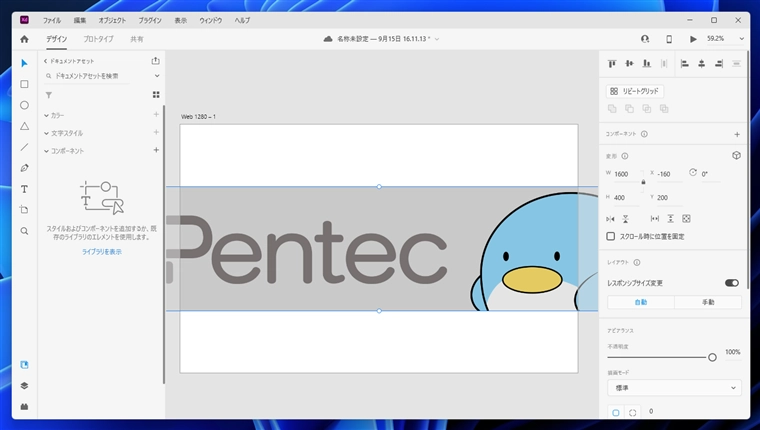This screenshot has width=760, height=430.
Task: Click the rotation icon
Action: point(693,173)
